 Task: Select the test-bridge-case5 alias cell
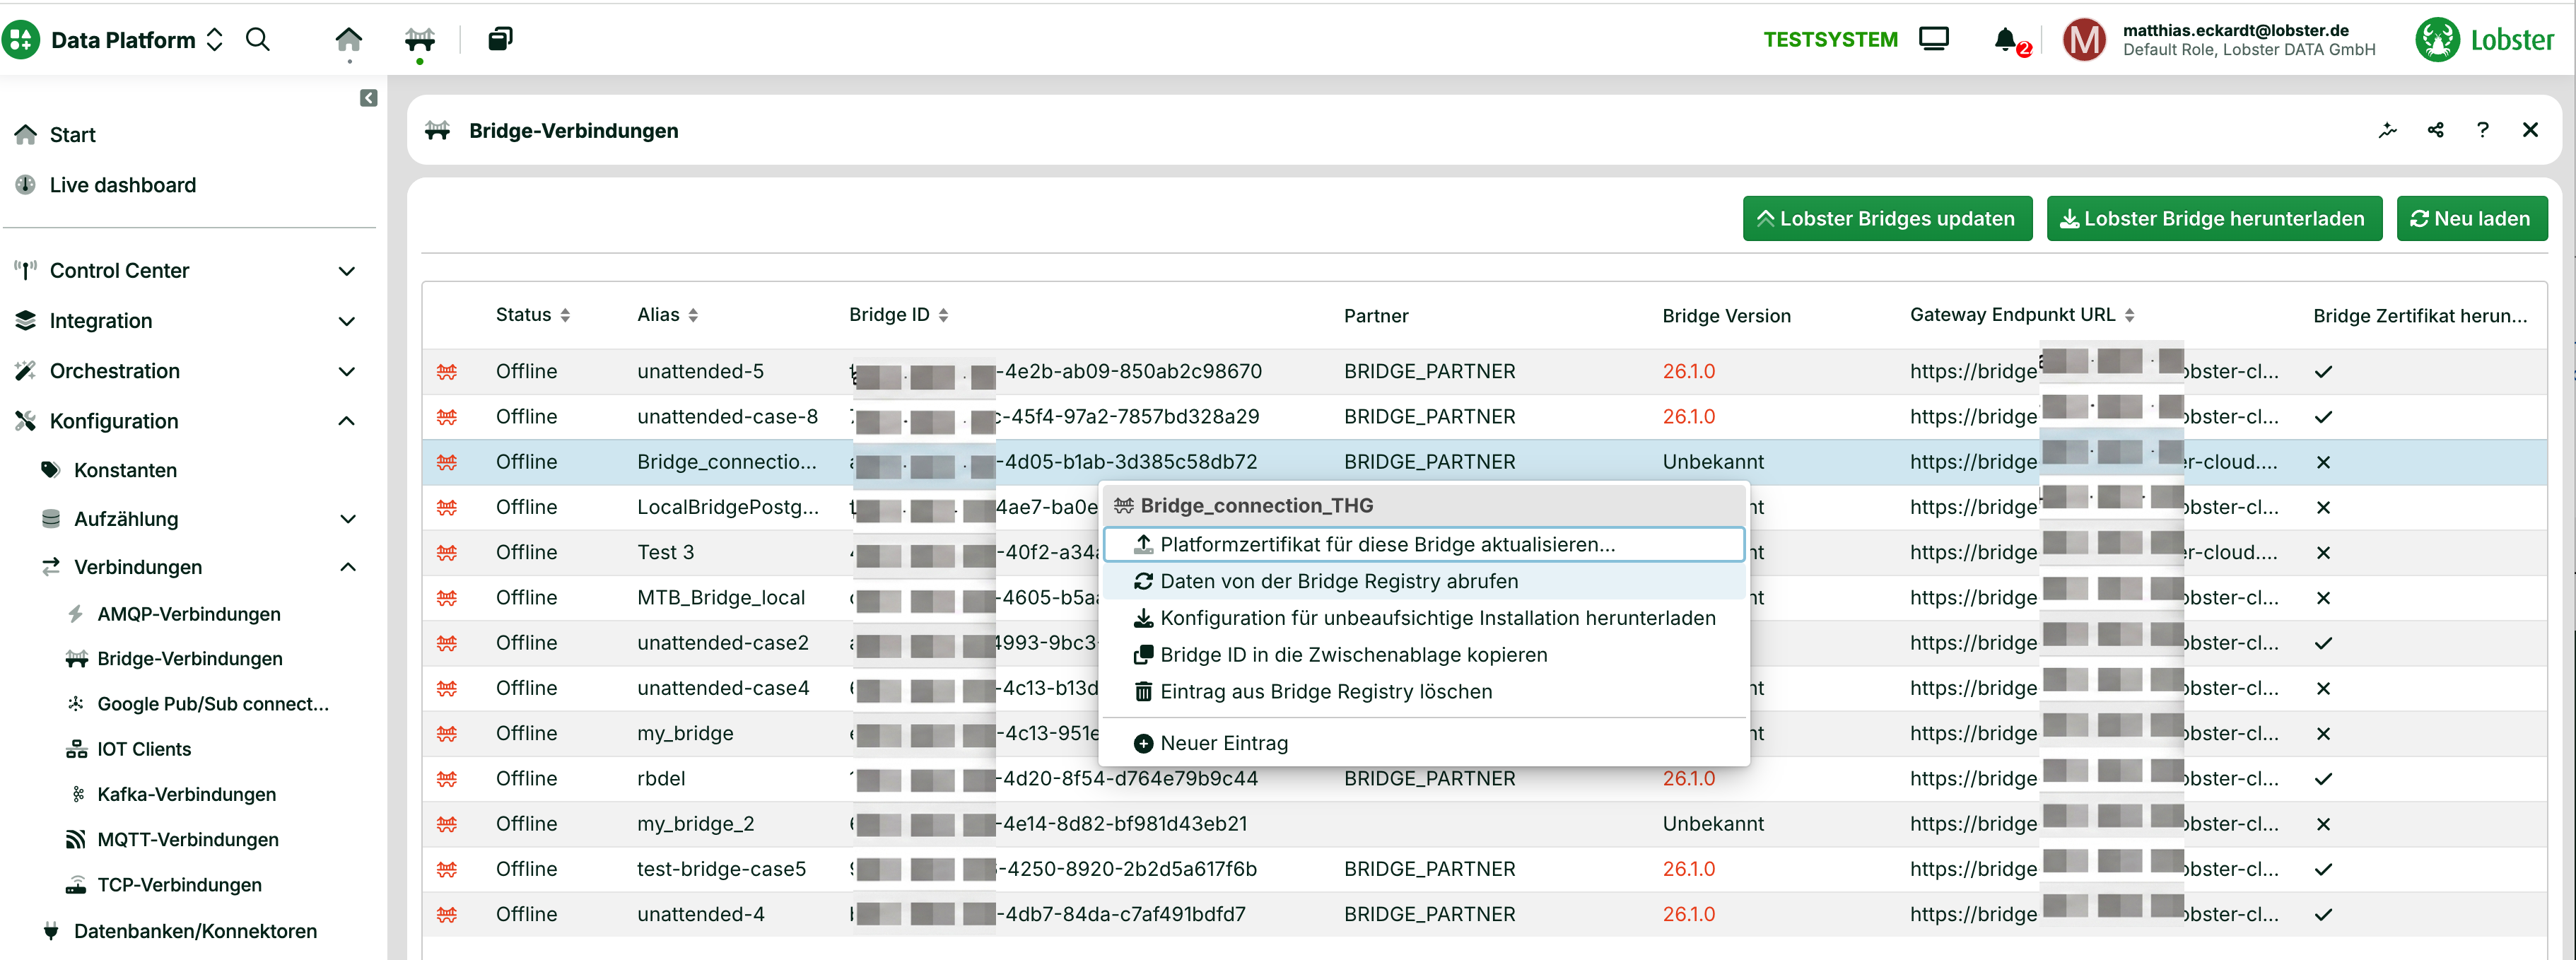[721, 869]
